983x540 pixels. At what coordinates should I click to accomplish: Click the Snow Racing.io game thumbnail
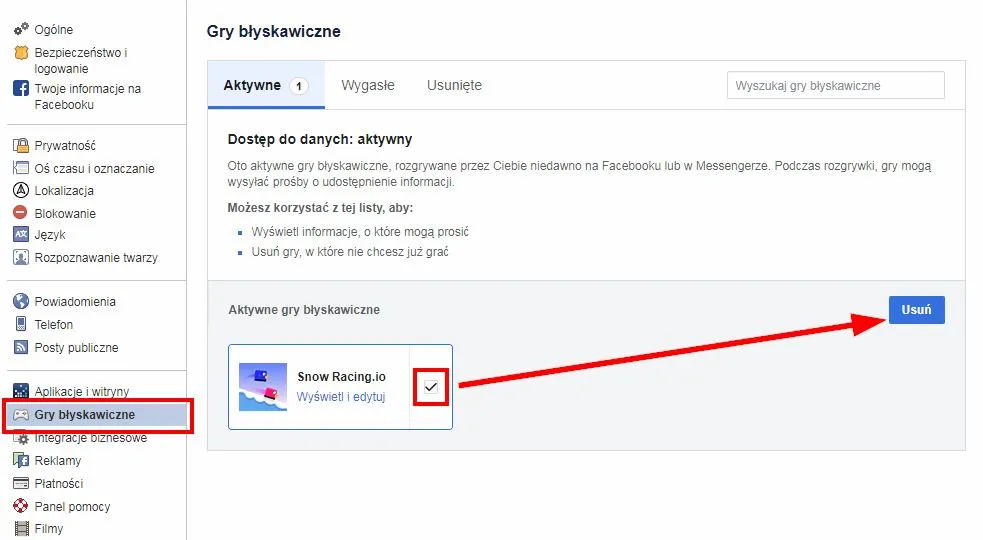(263, 387)
